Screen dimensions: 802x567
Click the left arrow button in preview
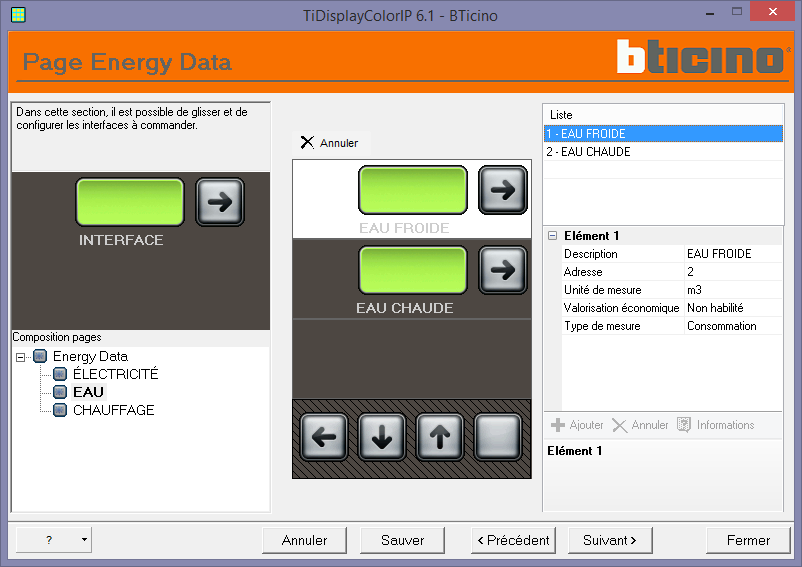pos(324,437)
